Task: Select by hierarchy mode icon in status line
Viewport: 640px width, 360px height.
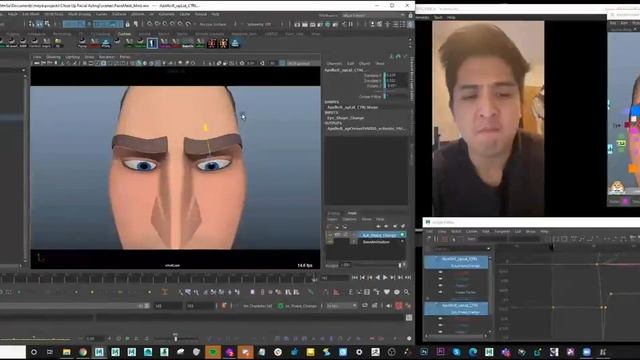Action: coord(31,24)
